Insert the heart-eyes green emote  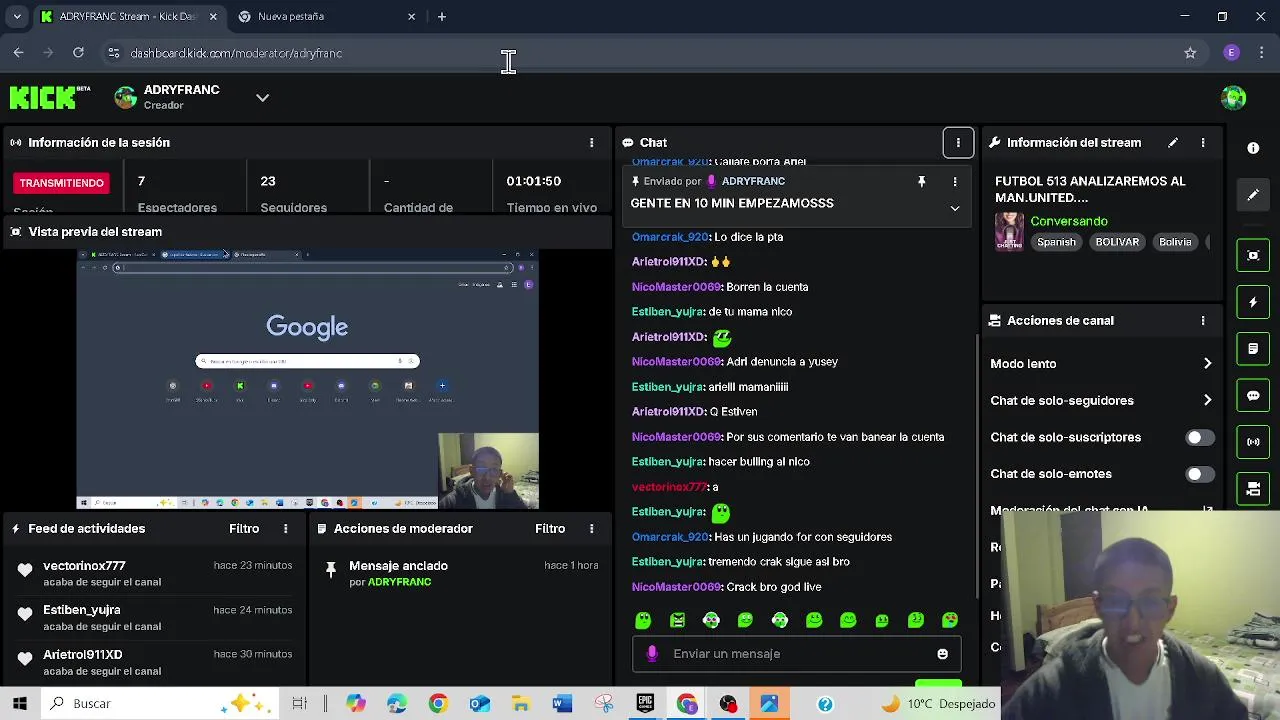(950, 620)
